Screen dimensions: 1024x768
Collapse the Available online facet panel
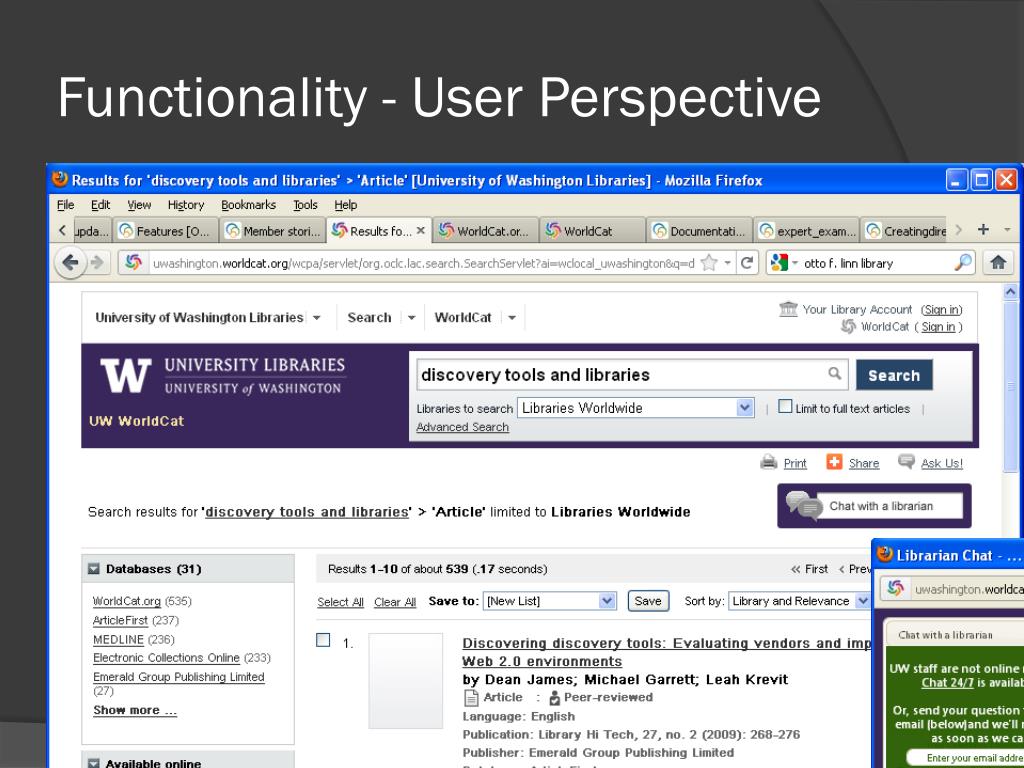coord(94,763)
